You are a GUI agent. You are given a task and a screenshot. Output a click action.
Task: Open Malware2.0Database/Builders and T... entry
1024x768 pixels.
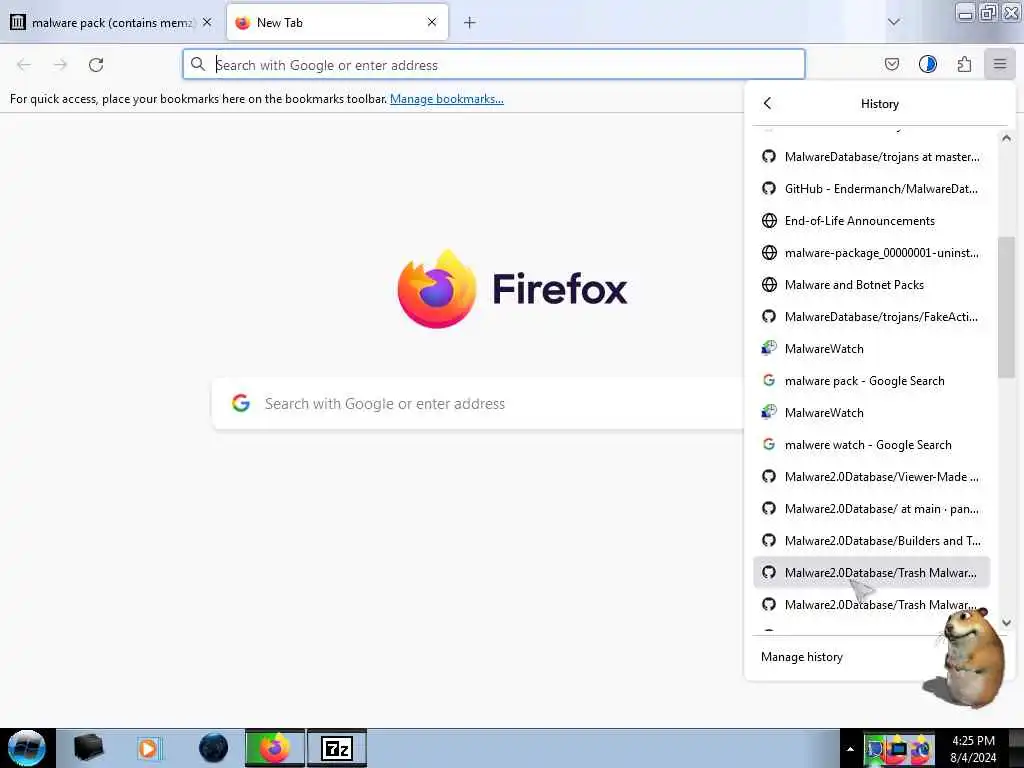pos(871,541)
